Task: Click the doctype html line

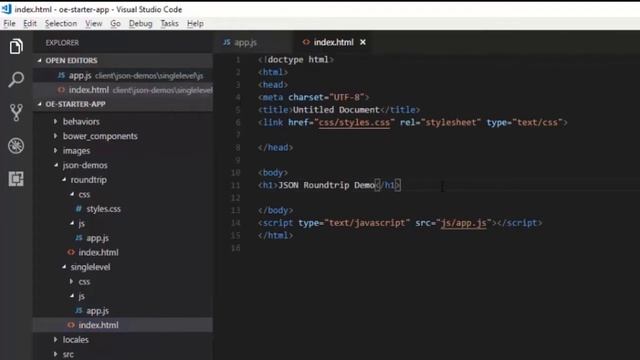Action: tap(296, 60)
